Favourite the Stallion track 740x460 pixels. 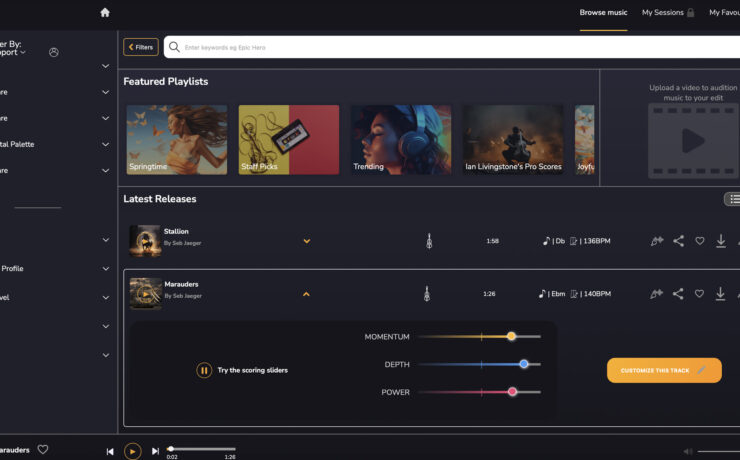[699, 241]
